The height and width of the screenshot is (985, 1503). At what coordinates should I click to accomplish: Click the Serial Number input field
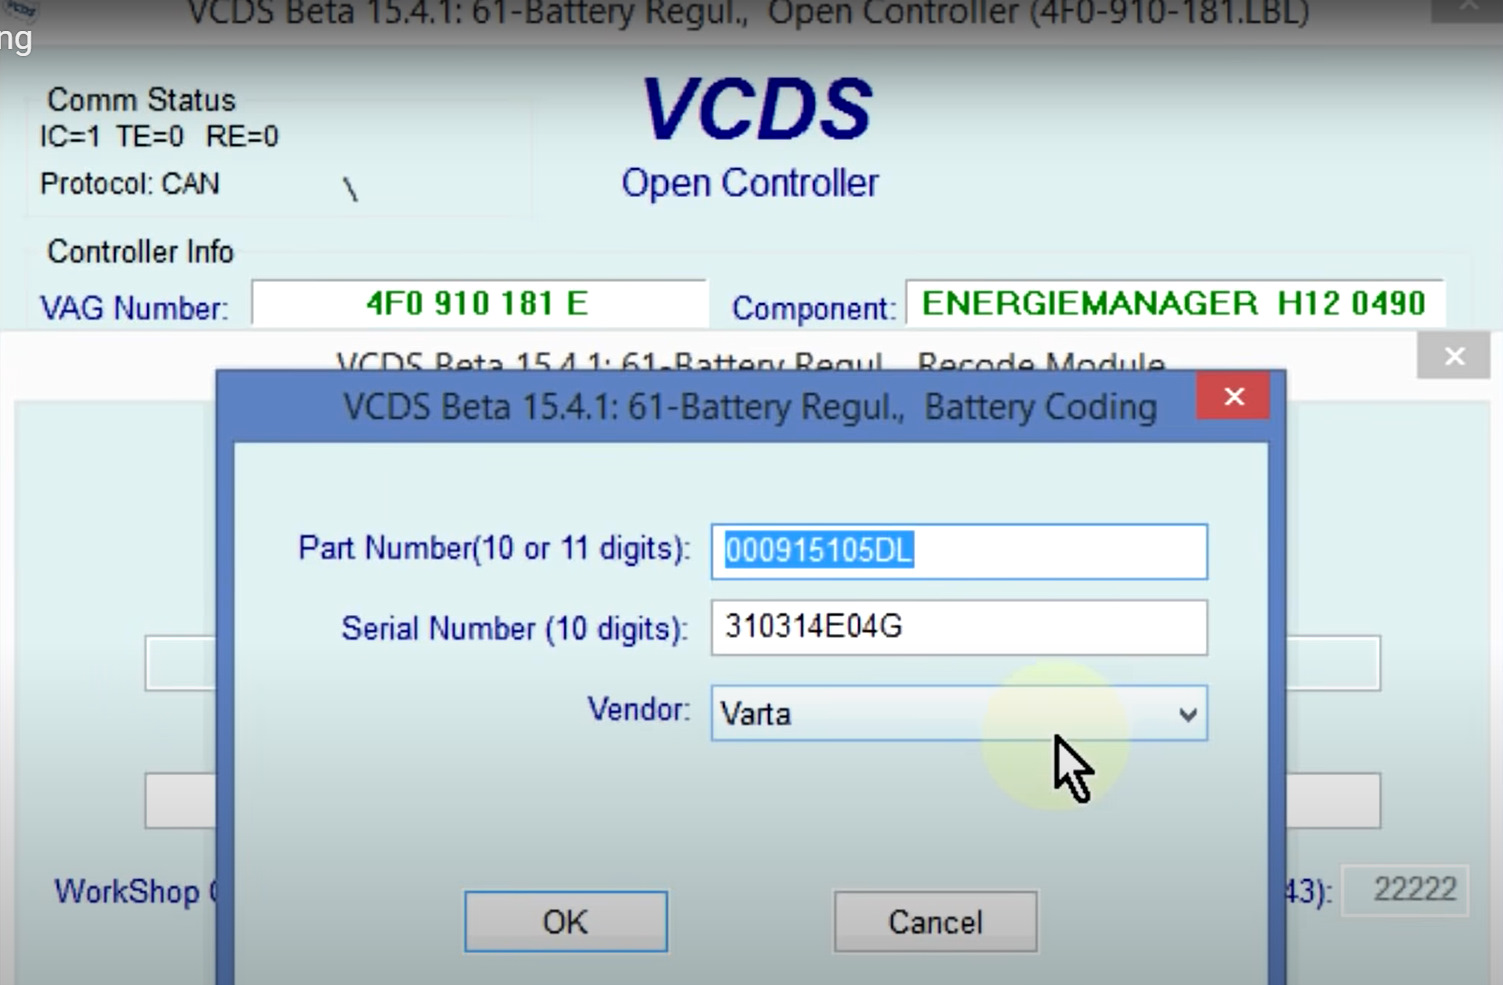point(959,627)
